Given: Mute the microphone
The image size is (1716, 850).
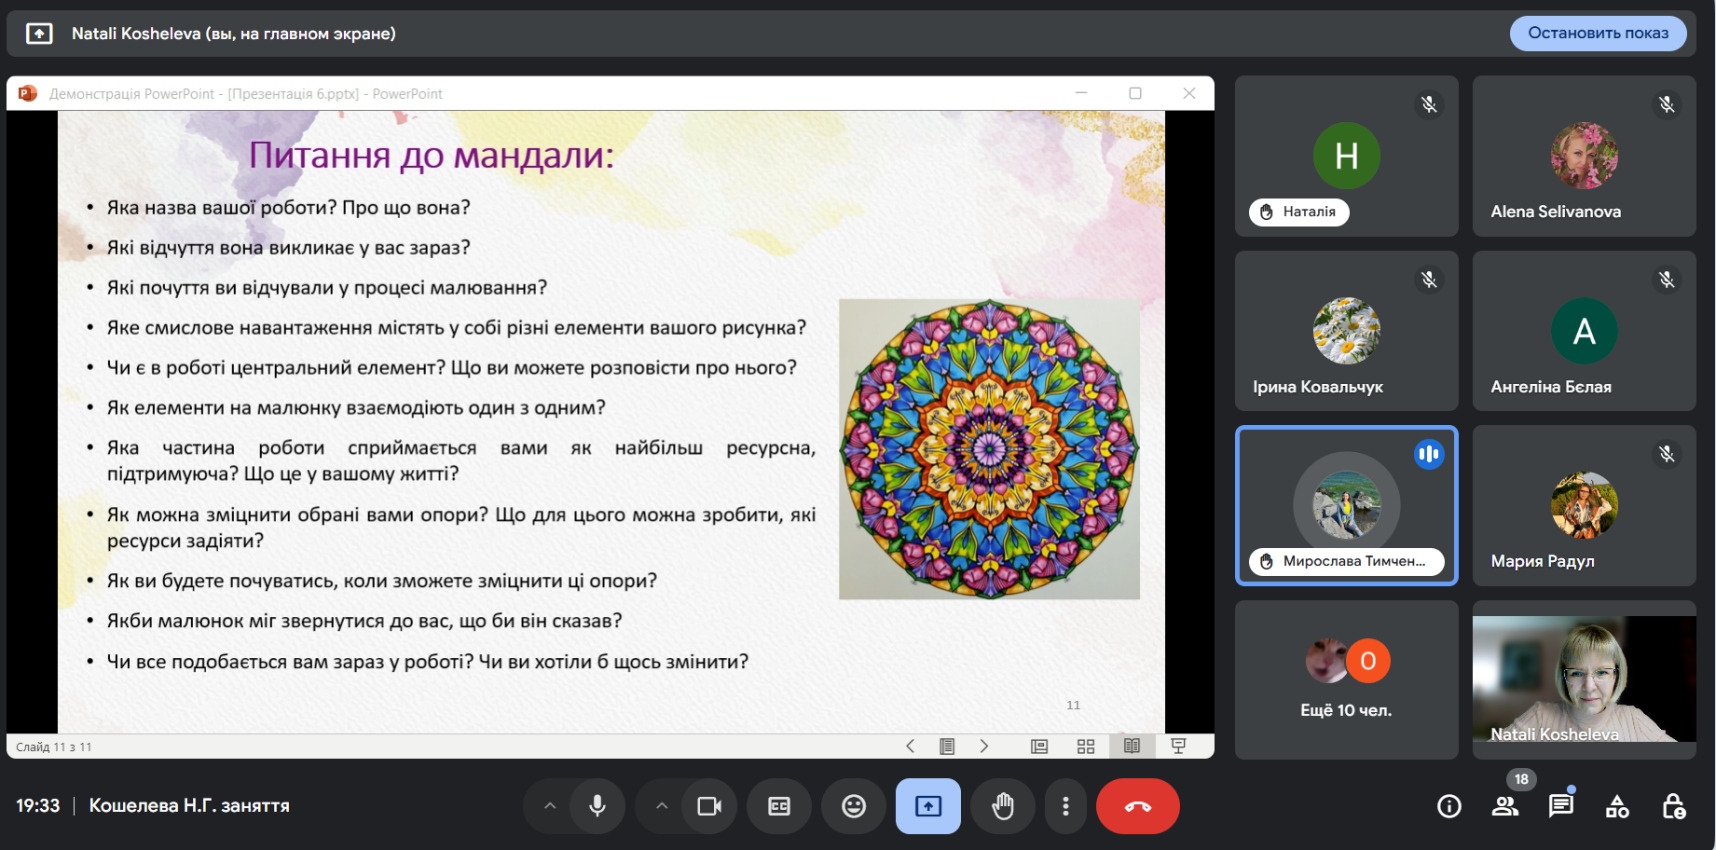Looking at the screenshot, I should 597,806.
